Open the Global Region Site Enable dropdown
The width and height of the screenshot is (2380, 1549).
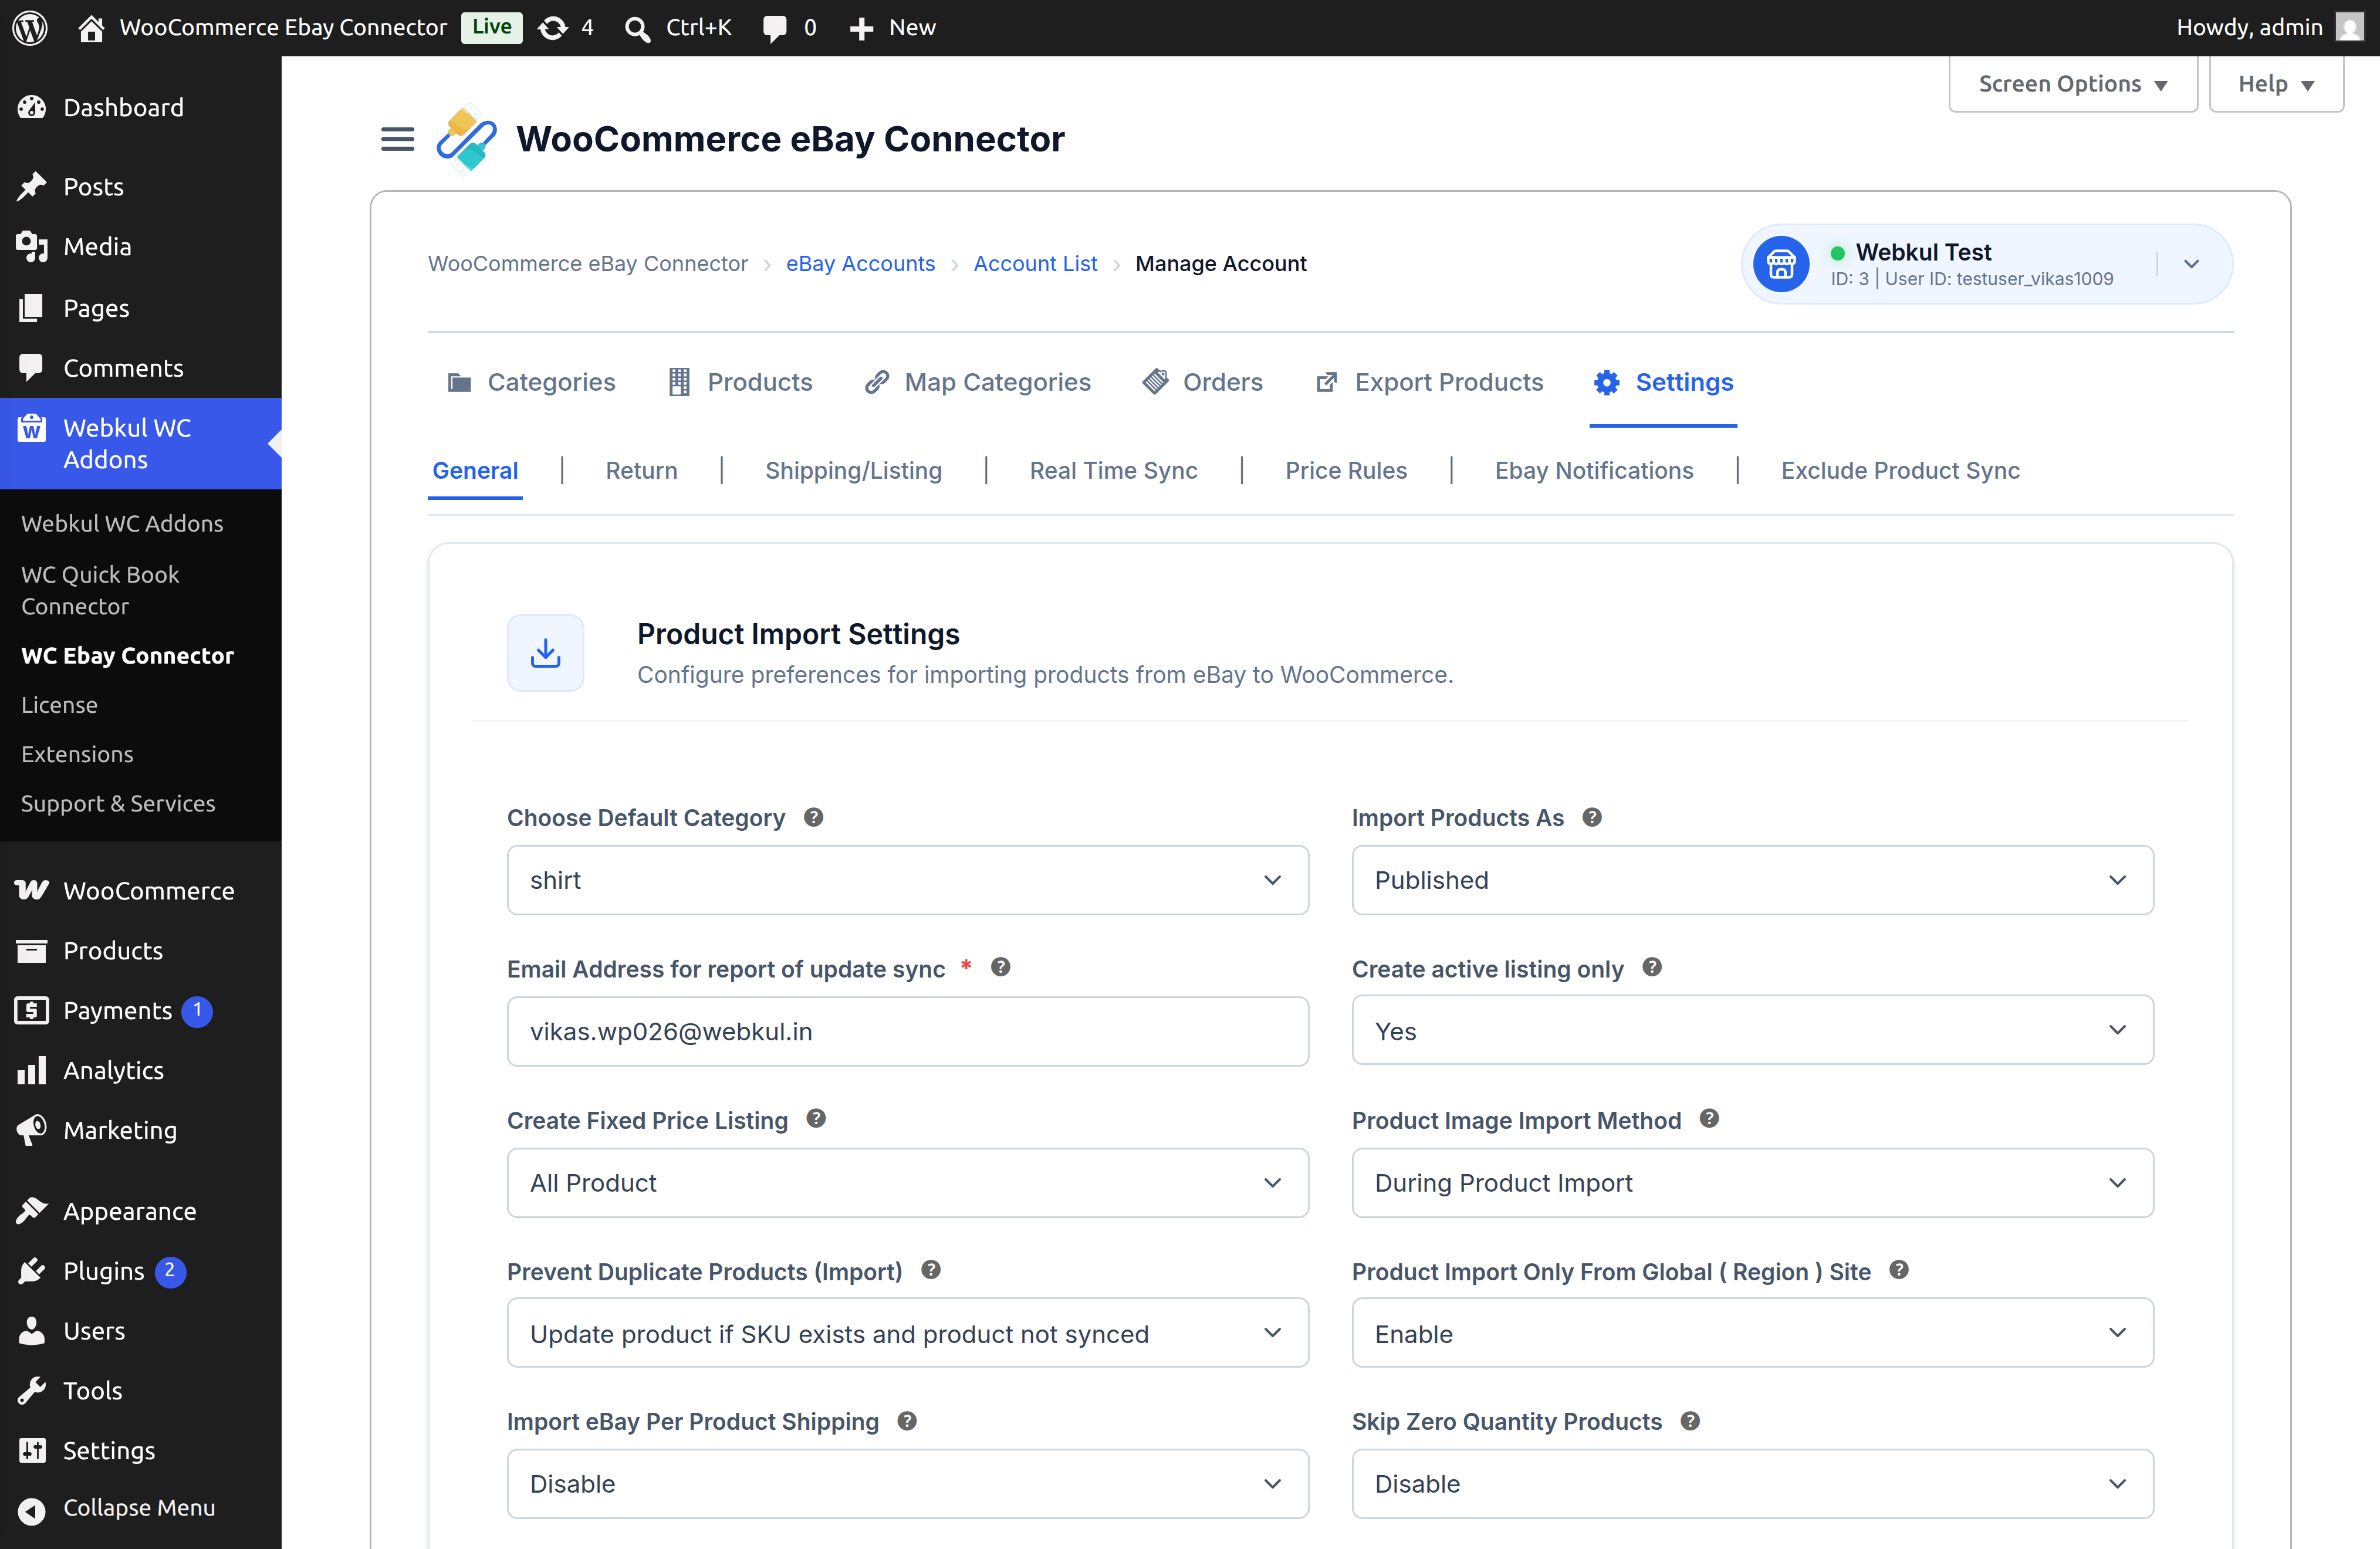1752,1333
